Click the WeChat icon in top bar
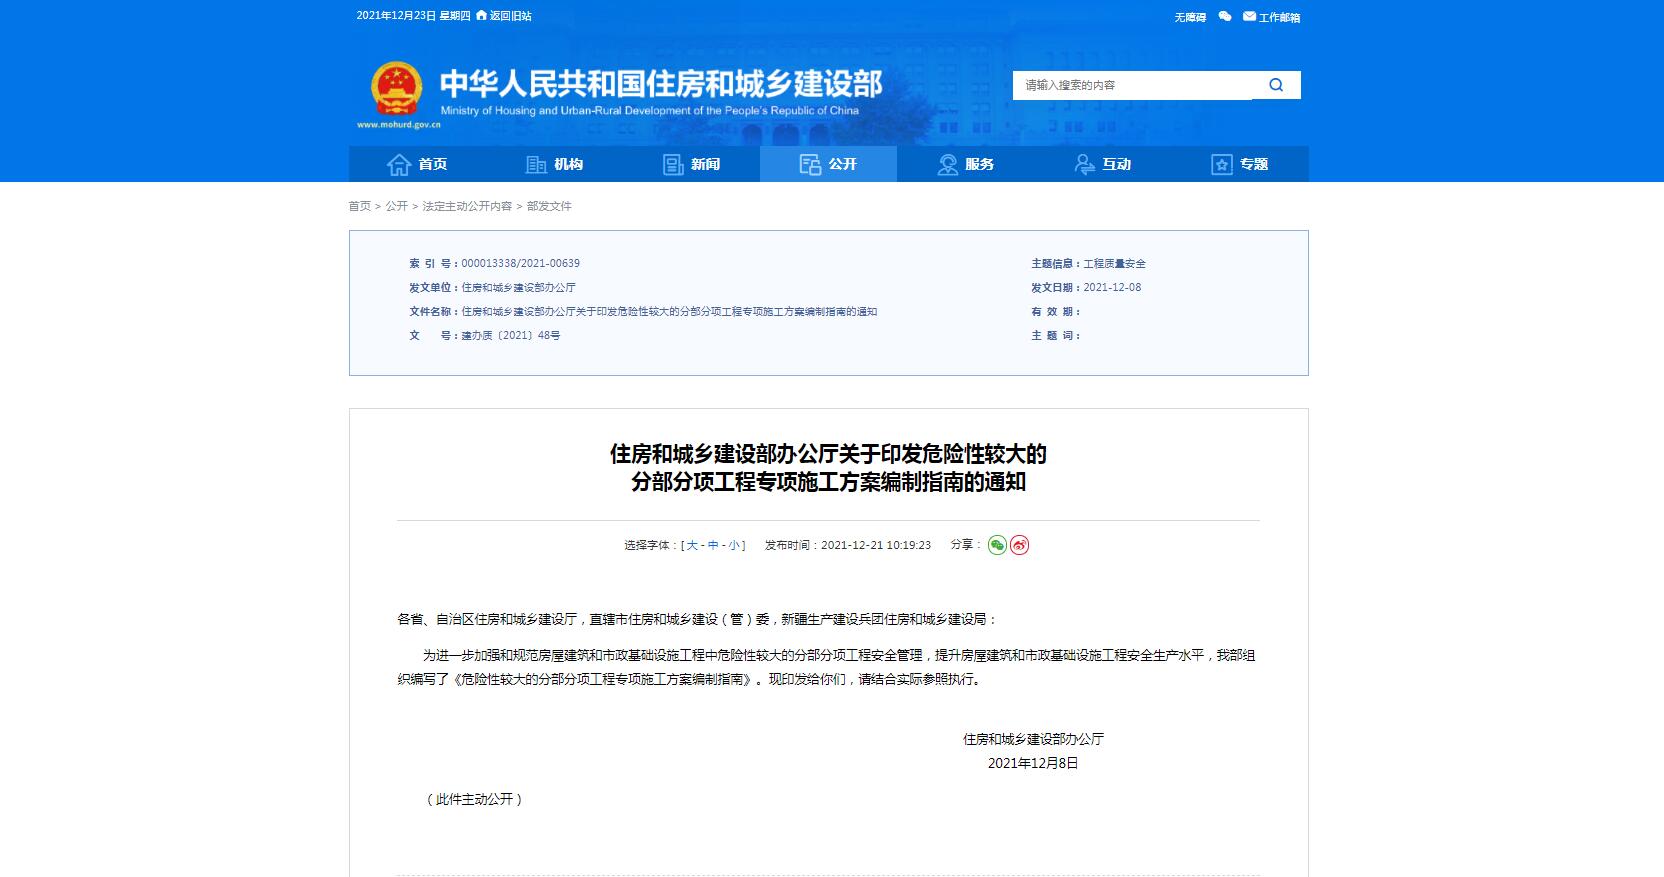This screenshot has height=877, width=1664. [1225, 17]
